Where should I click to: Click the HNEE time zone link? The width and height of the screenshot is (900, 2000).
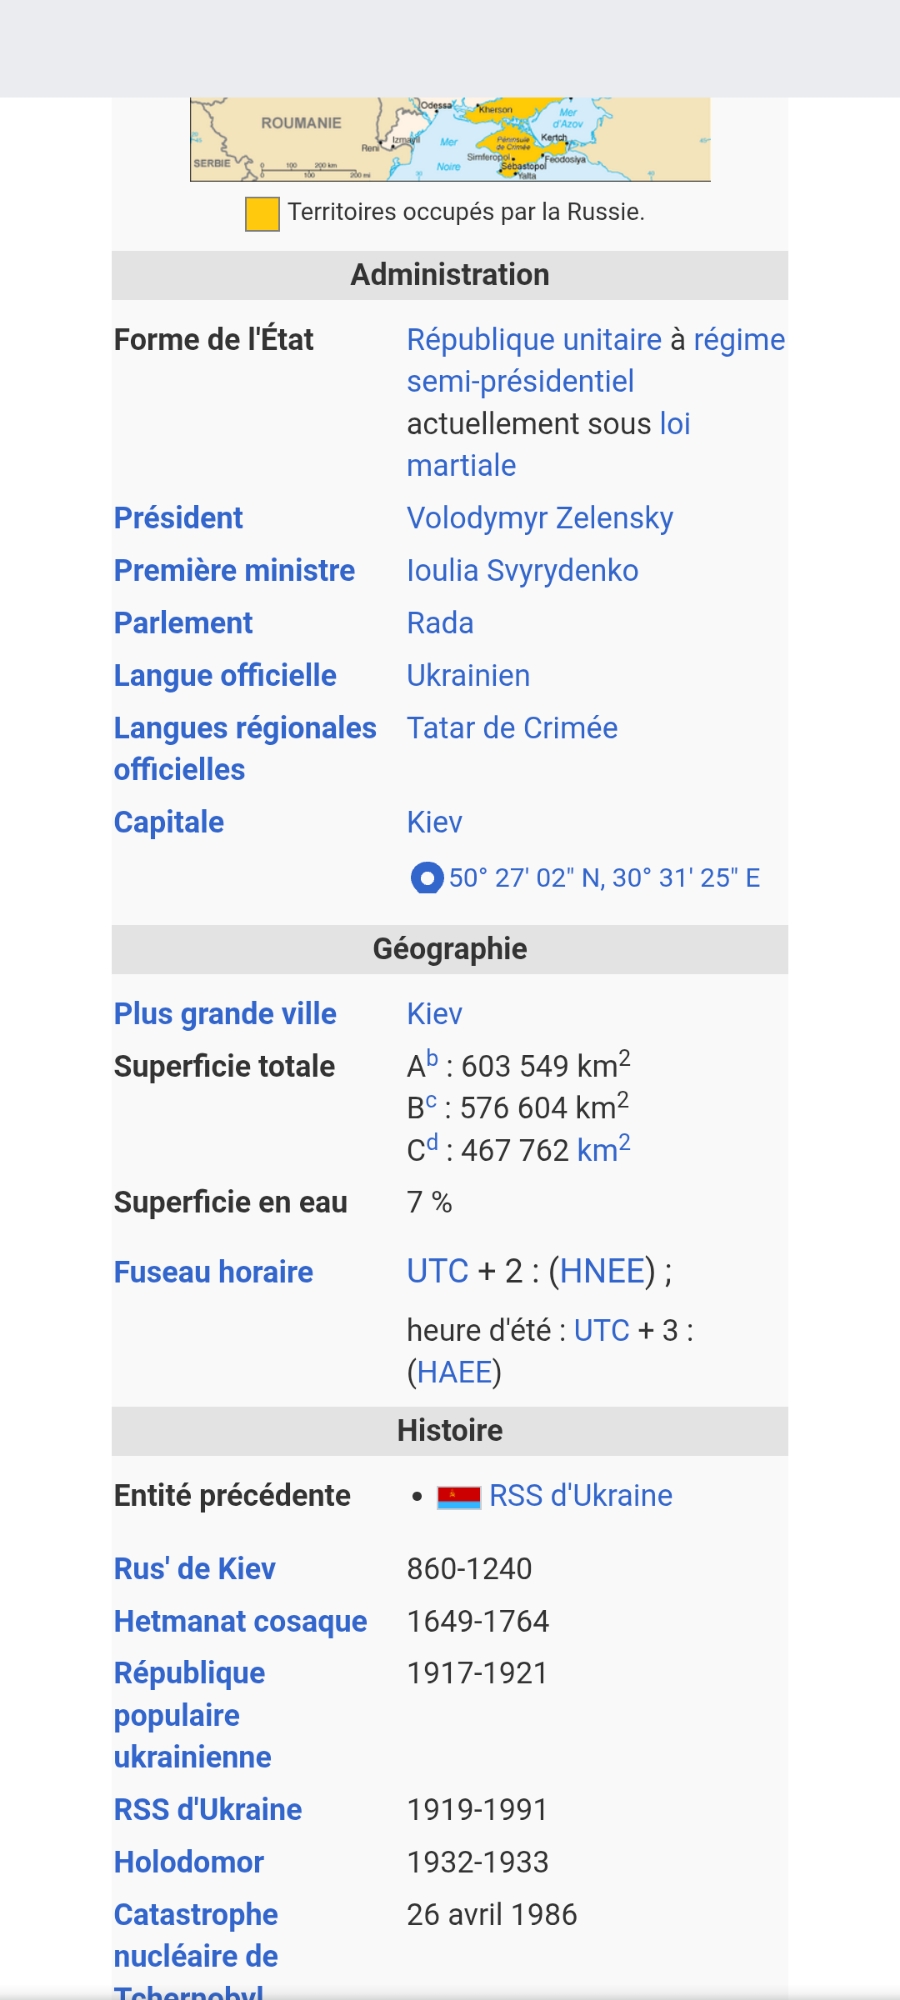(601, 1271)
